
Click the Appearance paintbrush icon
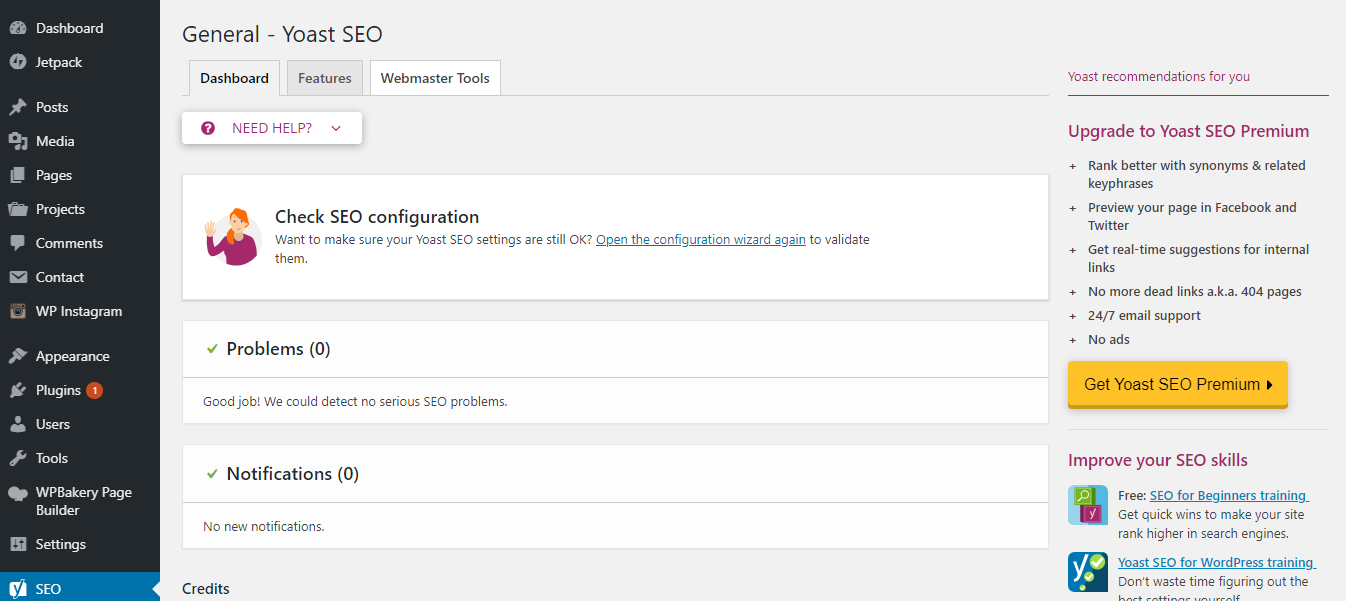(x=18, y=356)
